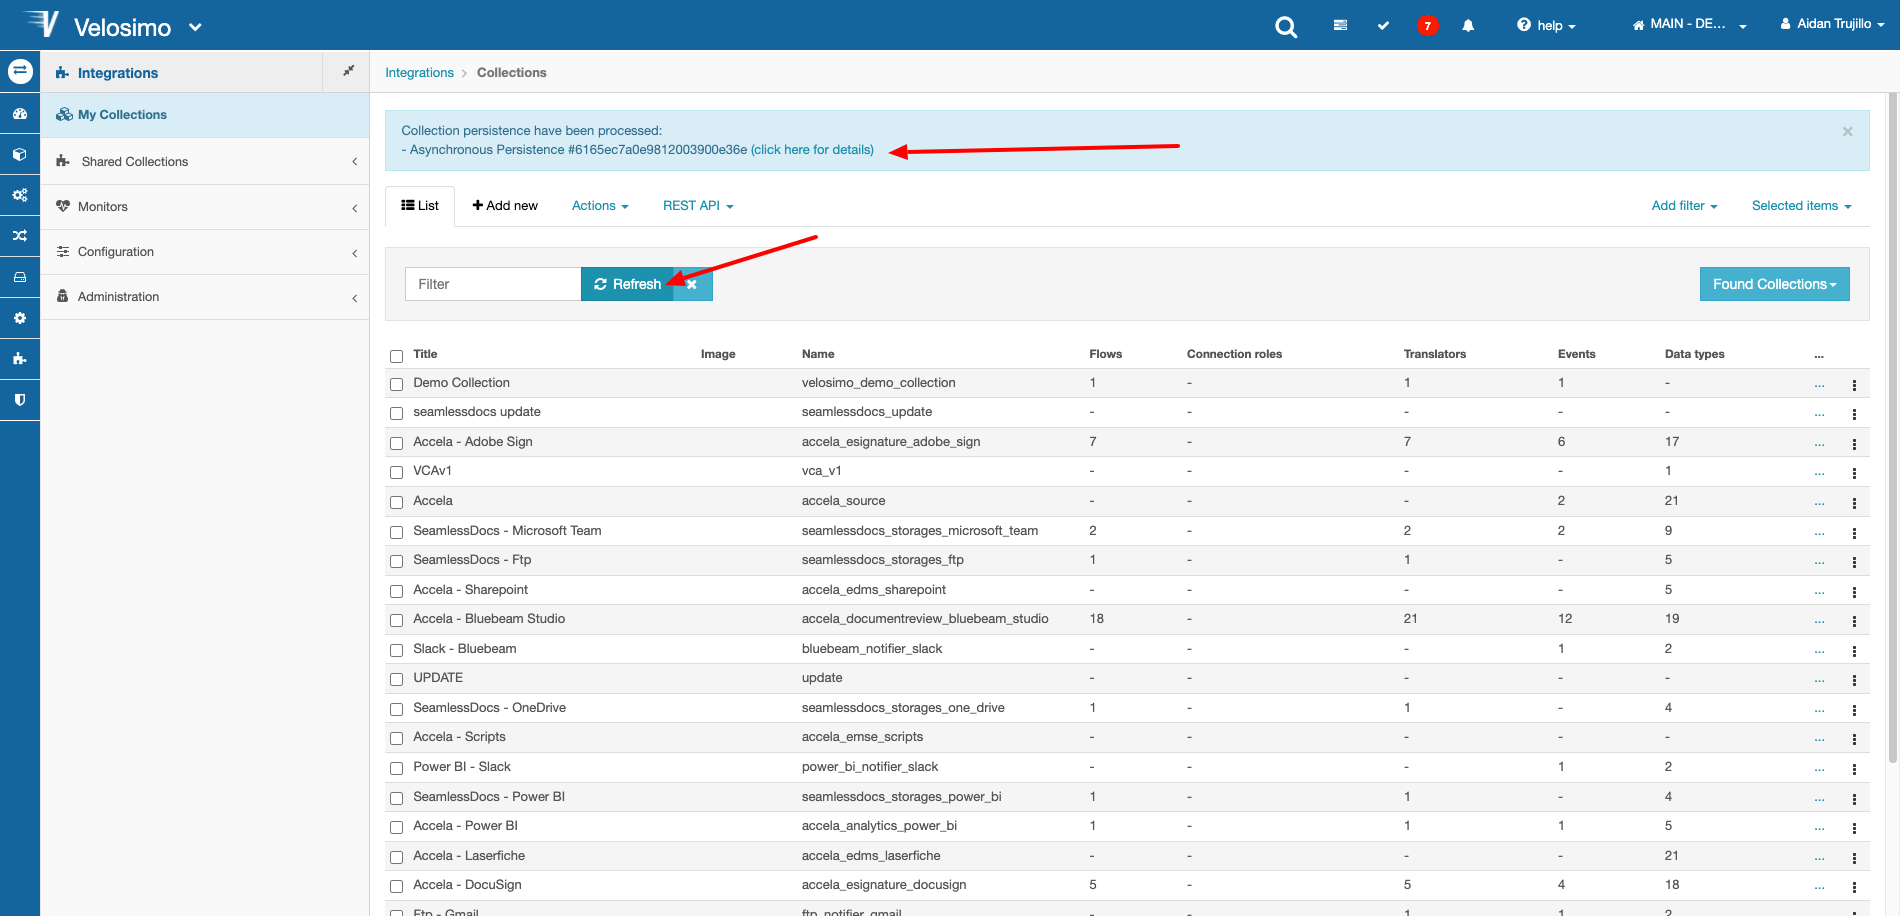Image resolution: width=1900 pixels, height=916 pixels.
Task: Collapse the sidebar with the compress arrows icon
Action: click(x=349, y=71)
